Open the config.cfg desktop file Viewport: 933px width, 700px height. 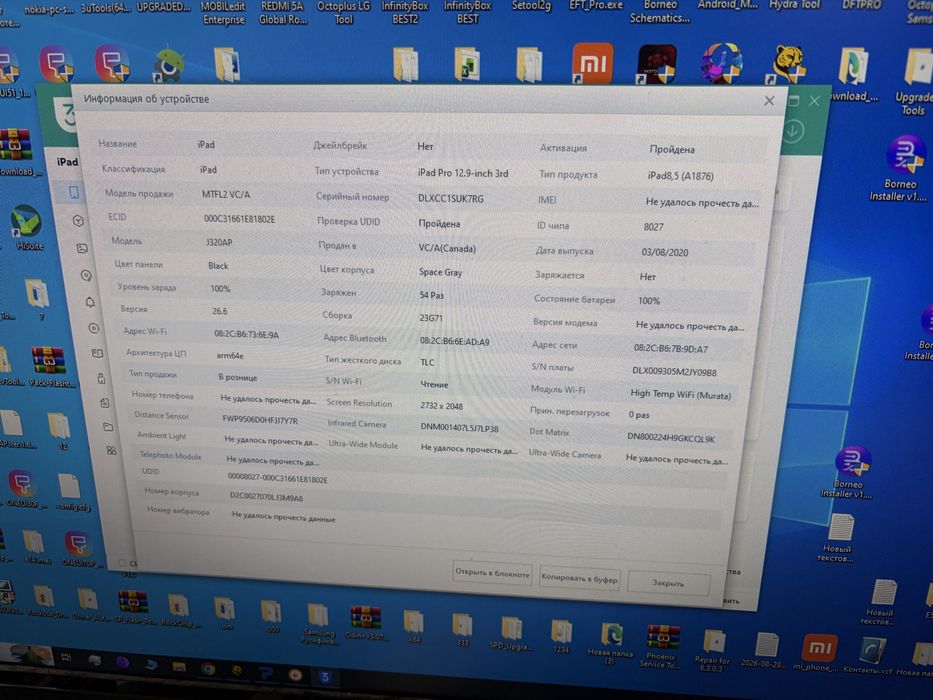(x=71, y=493)
